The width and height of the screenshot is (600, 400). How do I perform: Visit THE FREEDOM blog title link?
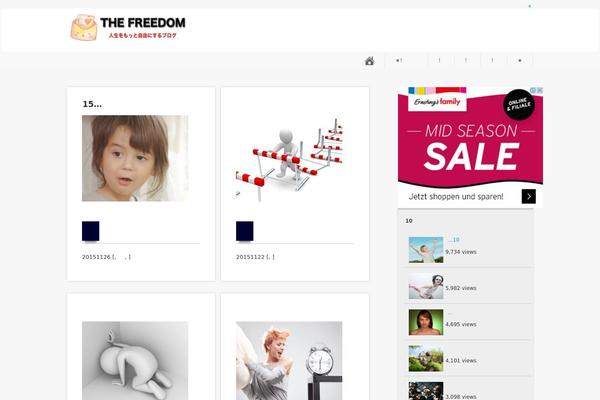(143, 23)
